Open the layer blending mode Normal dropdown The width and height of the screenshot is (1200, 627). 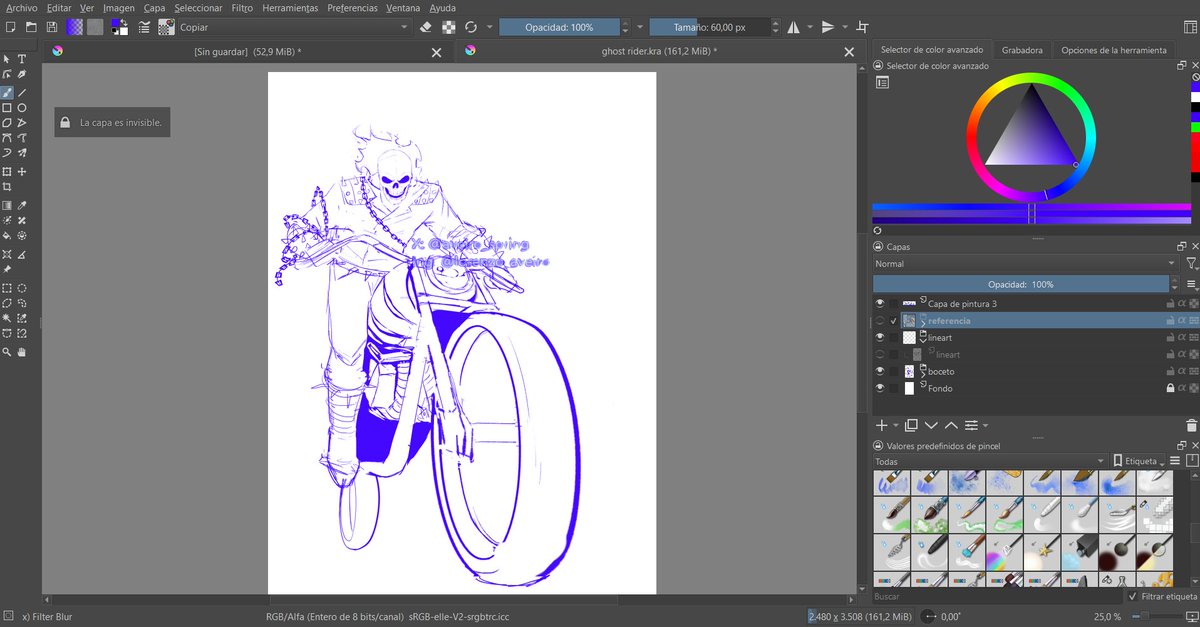(x=1026, y=264)
